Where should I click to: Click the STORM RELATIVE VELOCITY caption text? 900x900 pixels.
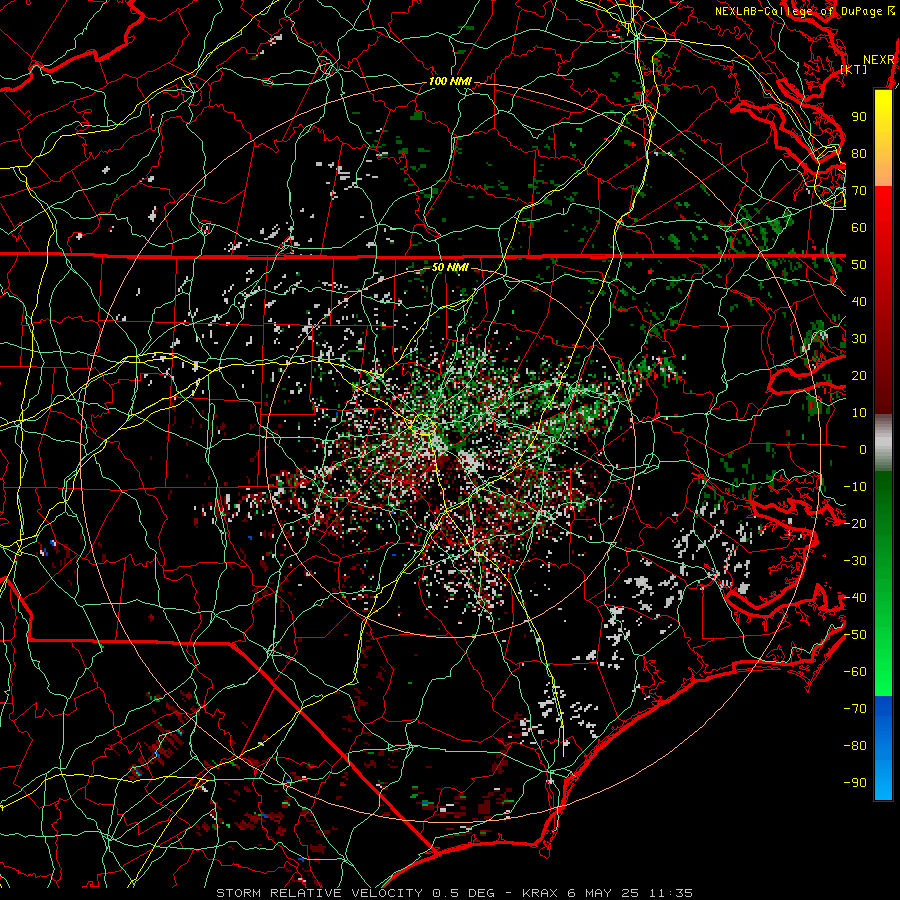[319, 893]
